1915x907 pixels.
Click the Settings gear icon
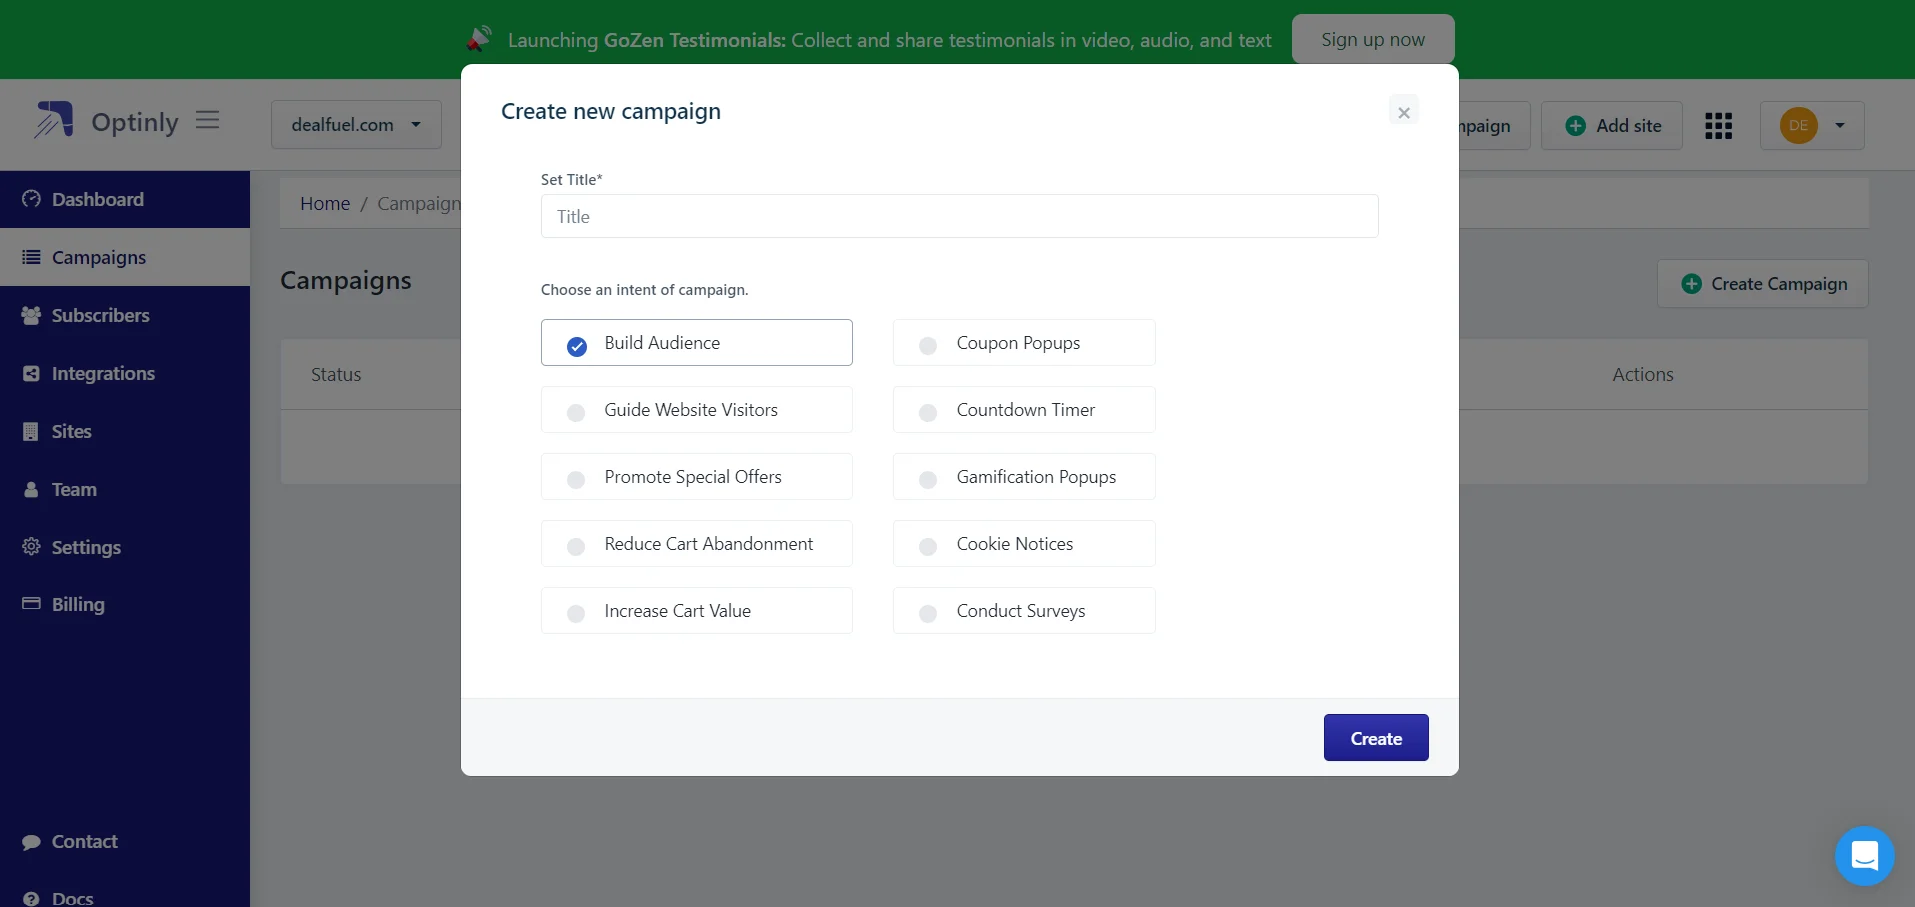(31, 547)
